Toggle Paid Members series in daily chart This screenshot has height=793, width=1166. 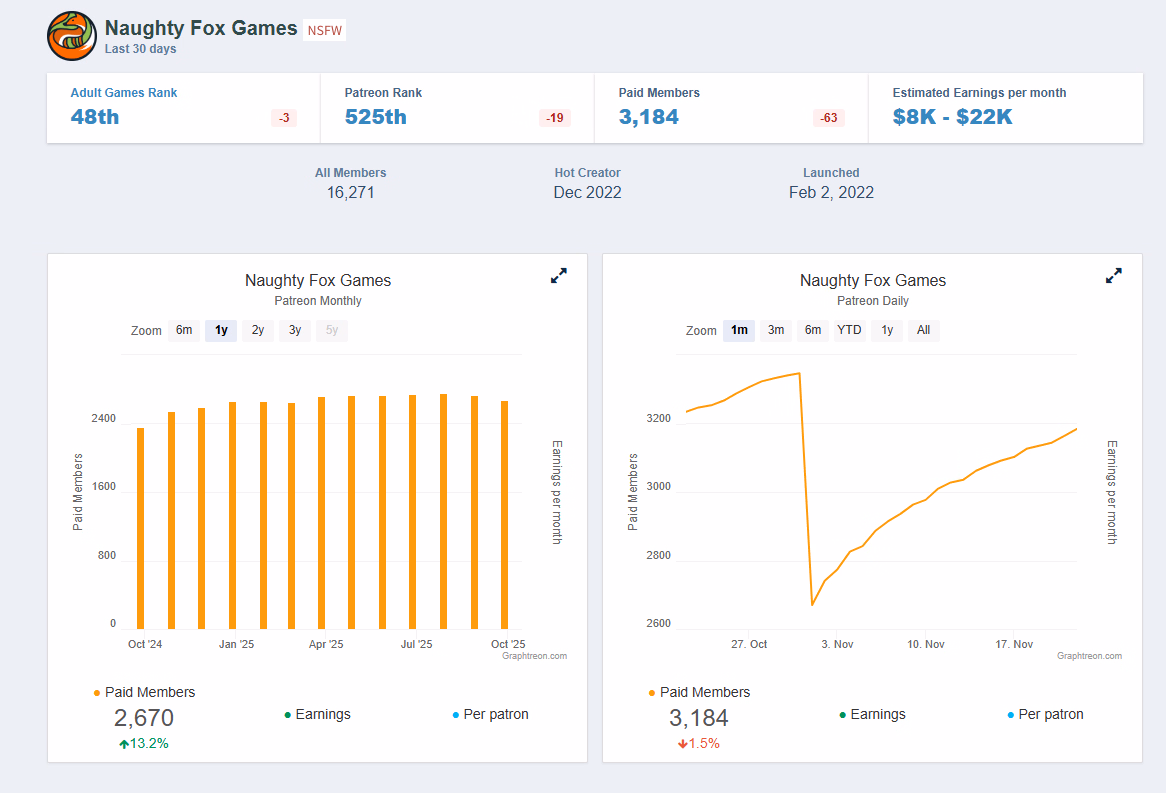point(704,692)
